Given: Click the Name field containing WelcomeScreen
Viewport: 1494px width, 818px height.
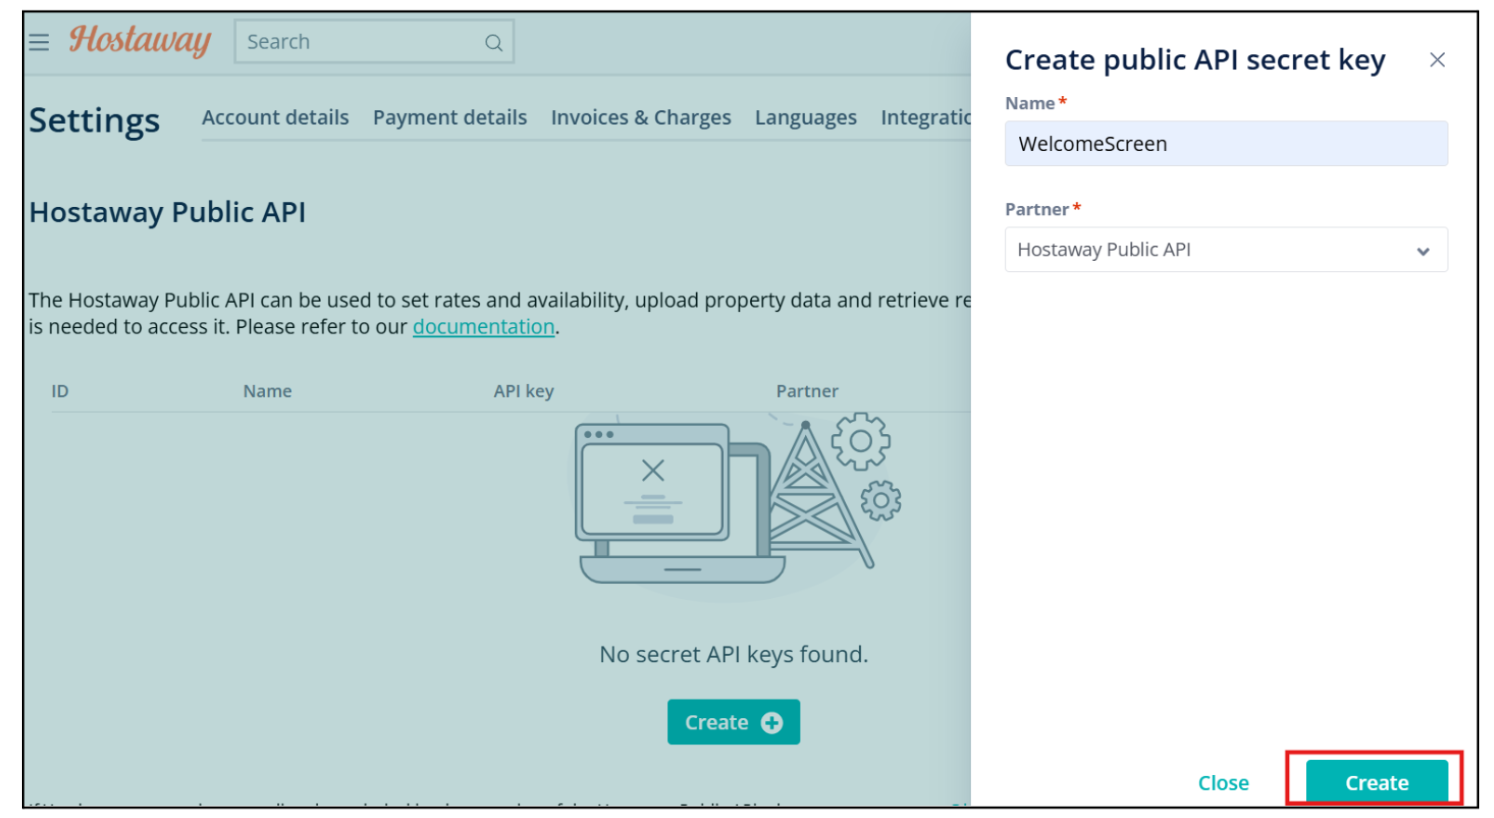Looking at the screenshot, I should point(1226,144).
